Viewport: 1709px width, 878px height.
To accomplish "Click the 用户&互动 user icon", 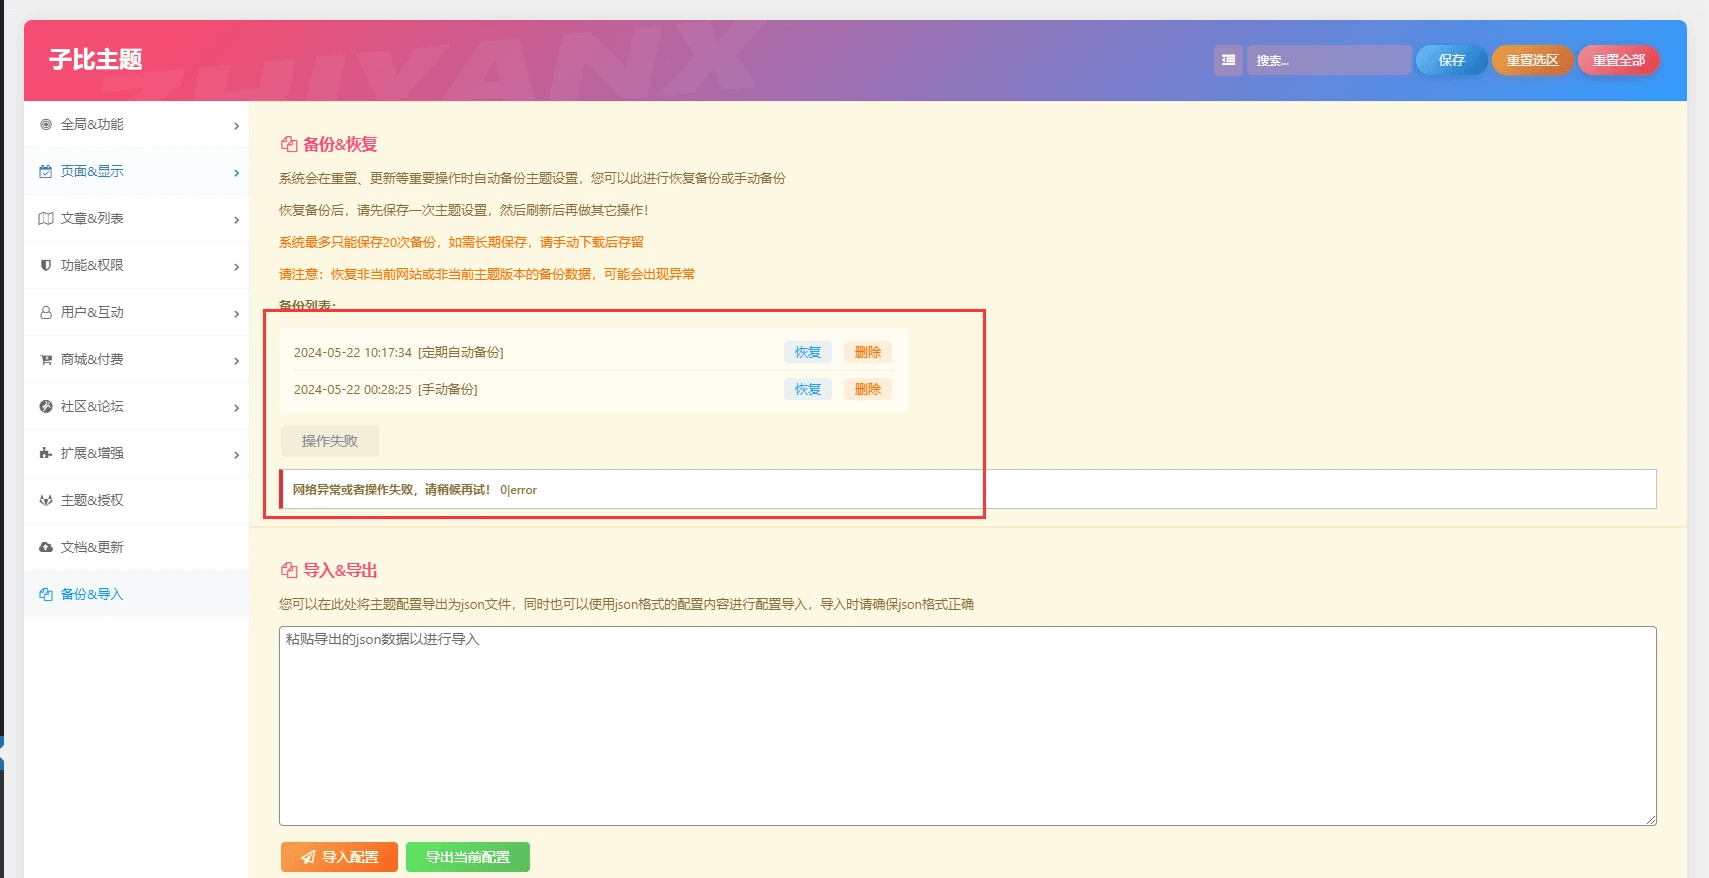I will click(x=45, y=313).
